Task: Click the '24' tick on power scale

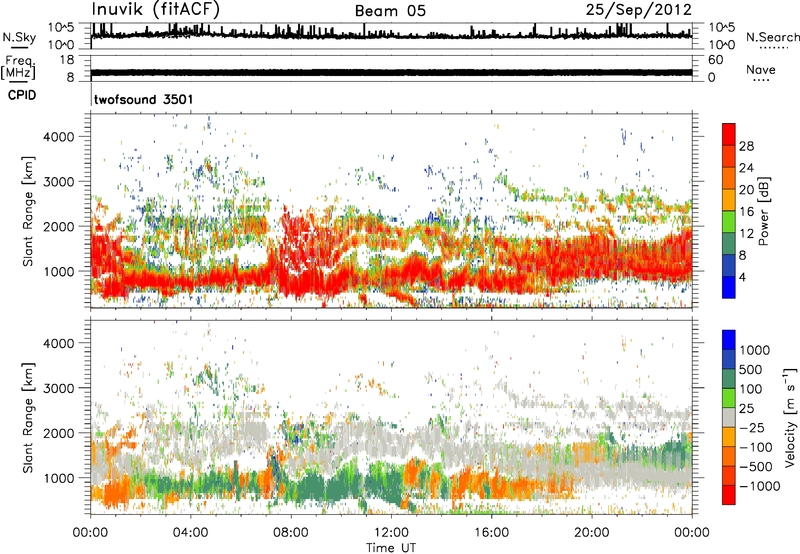Action: click(x=746, y=168)
